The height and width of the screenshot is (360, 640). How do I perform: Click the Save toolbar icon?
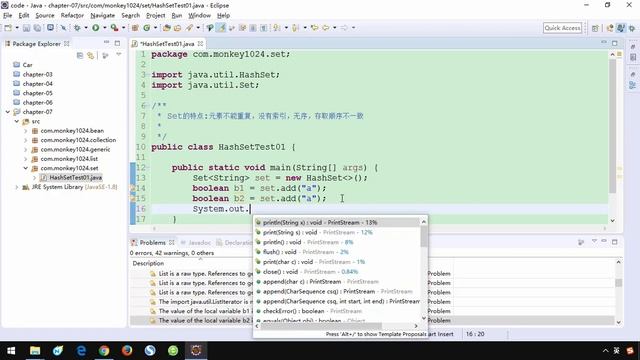coord(26,28)
